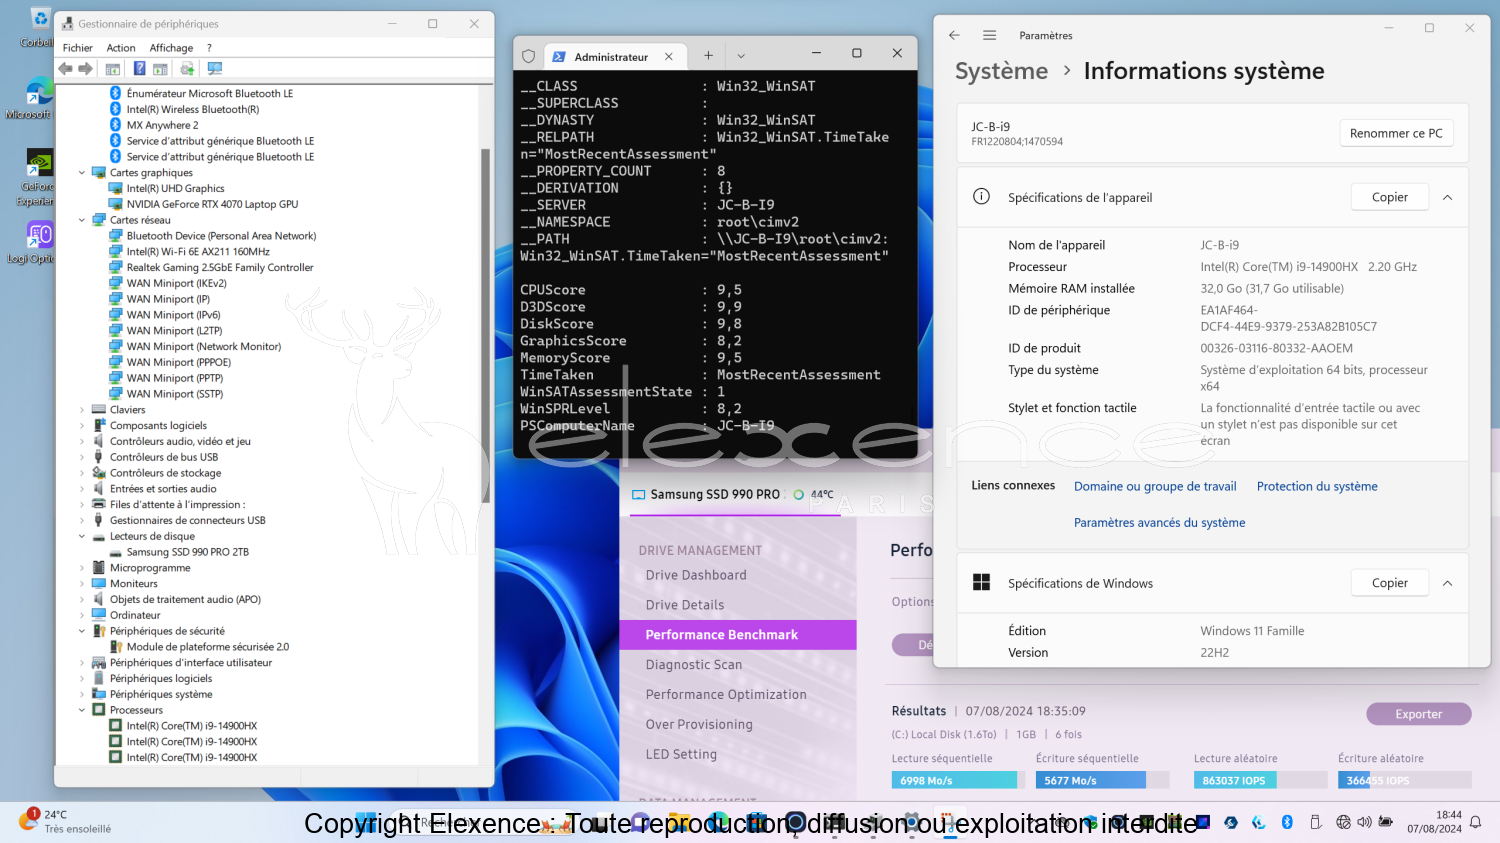
Task: Open the ? help menu in Device Manager
Action: point(209,48)
